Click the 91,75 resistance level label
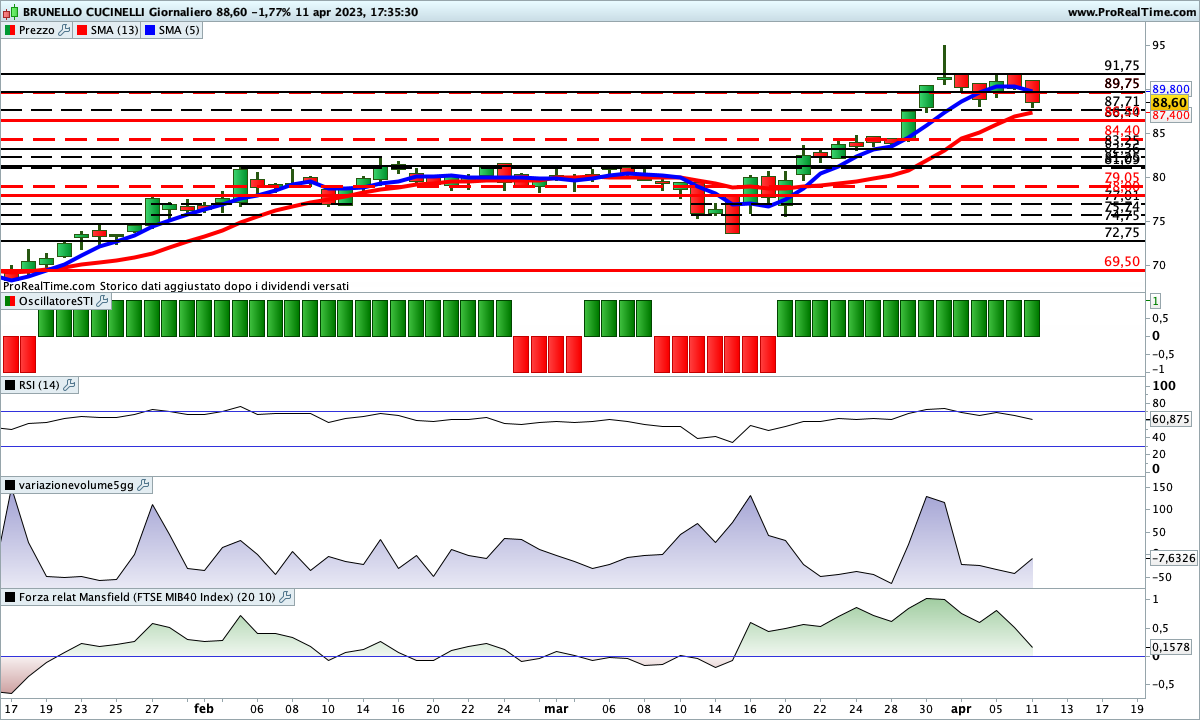The image size is (1200, 720). [1122, 65]
